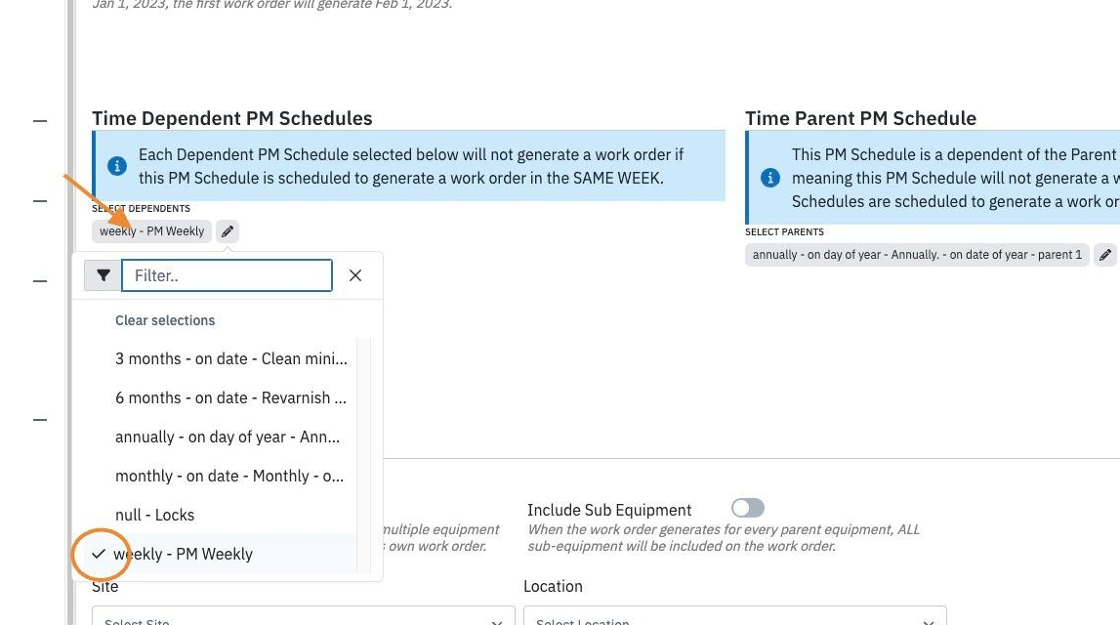Image resolution: width=1120 pixels, height=625 pixels.
Task: Open the Select Site dropdown
Action: [x=304, y=617]
